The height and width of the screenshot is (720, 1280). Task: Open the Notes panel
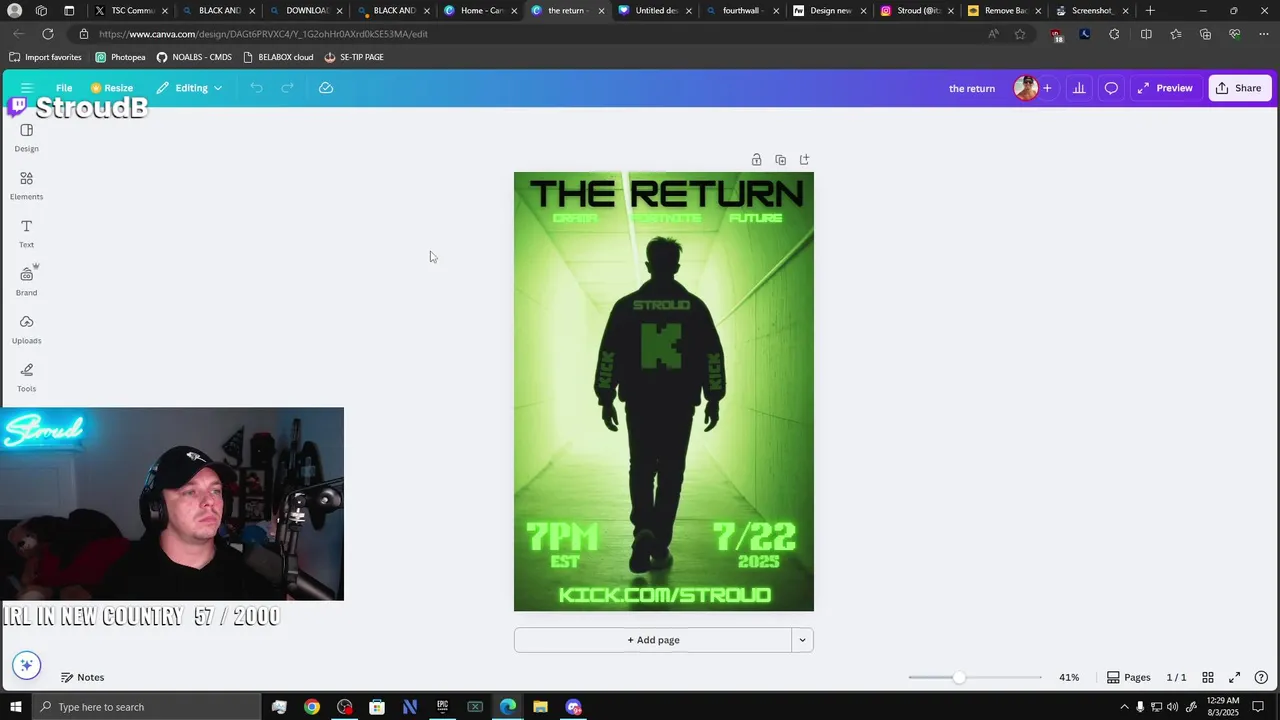click(x=82, y=677)
